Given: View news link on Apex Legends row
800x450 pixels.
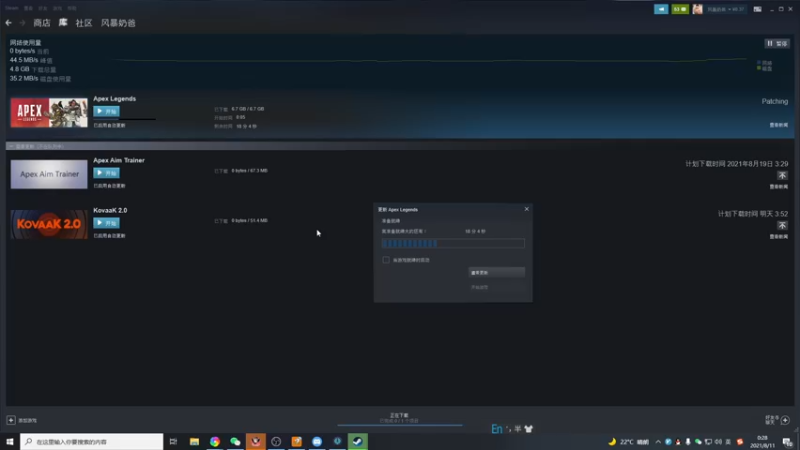Looking at the screenshot, I should coord(779,125).
